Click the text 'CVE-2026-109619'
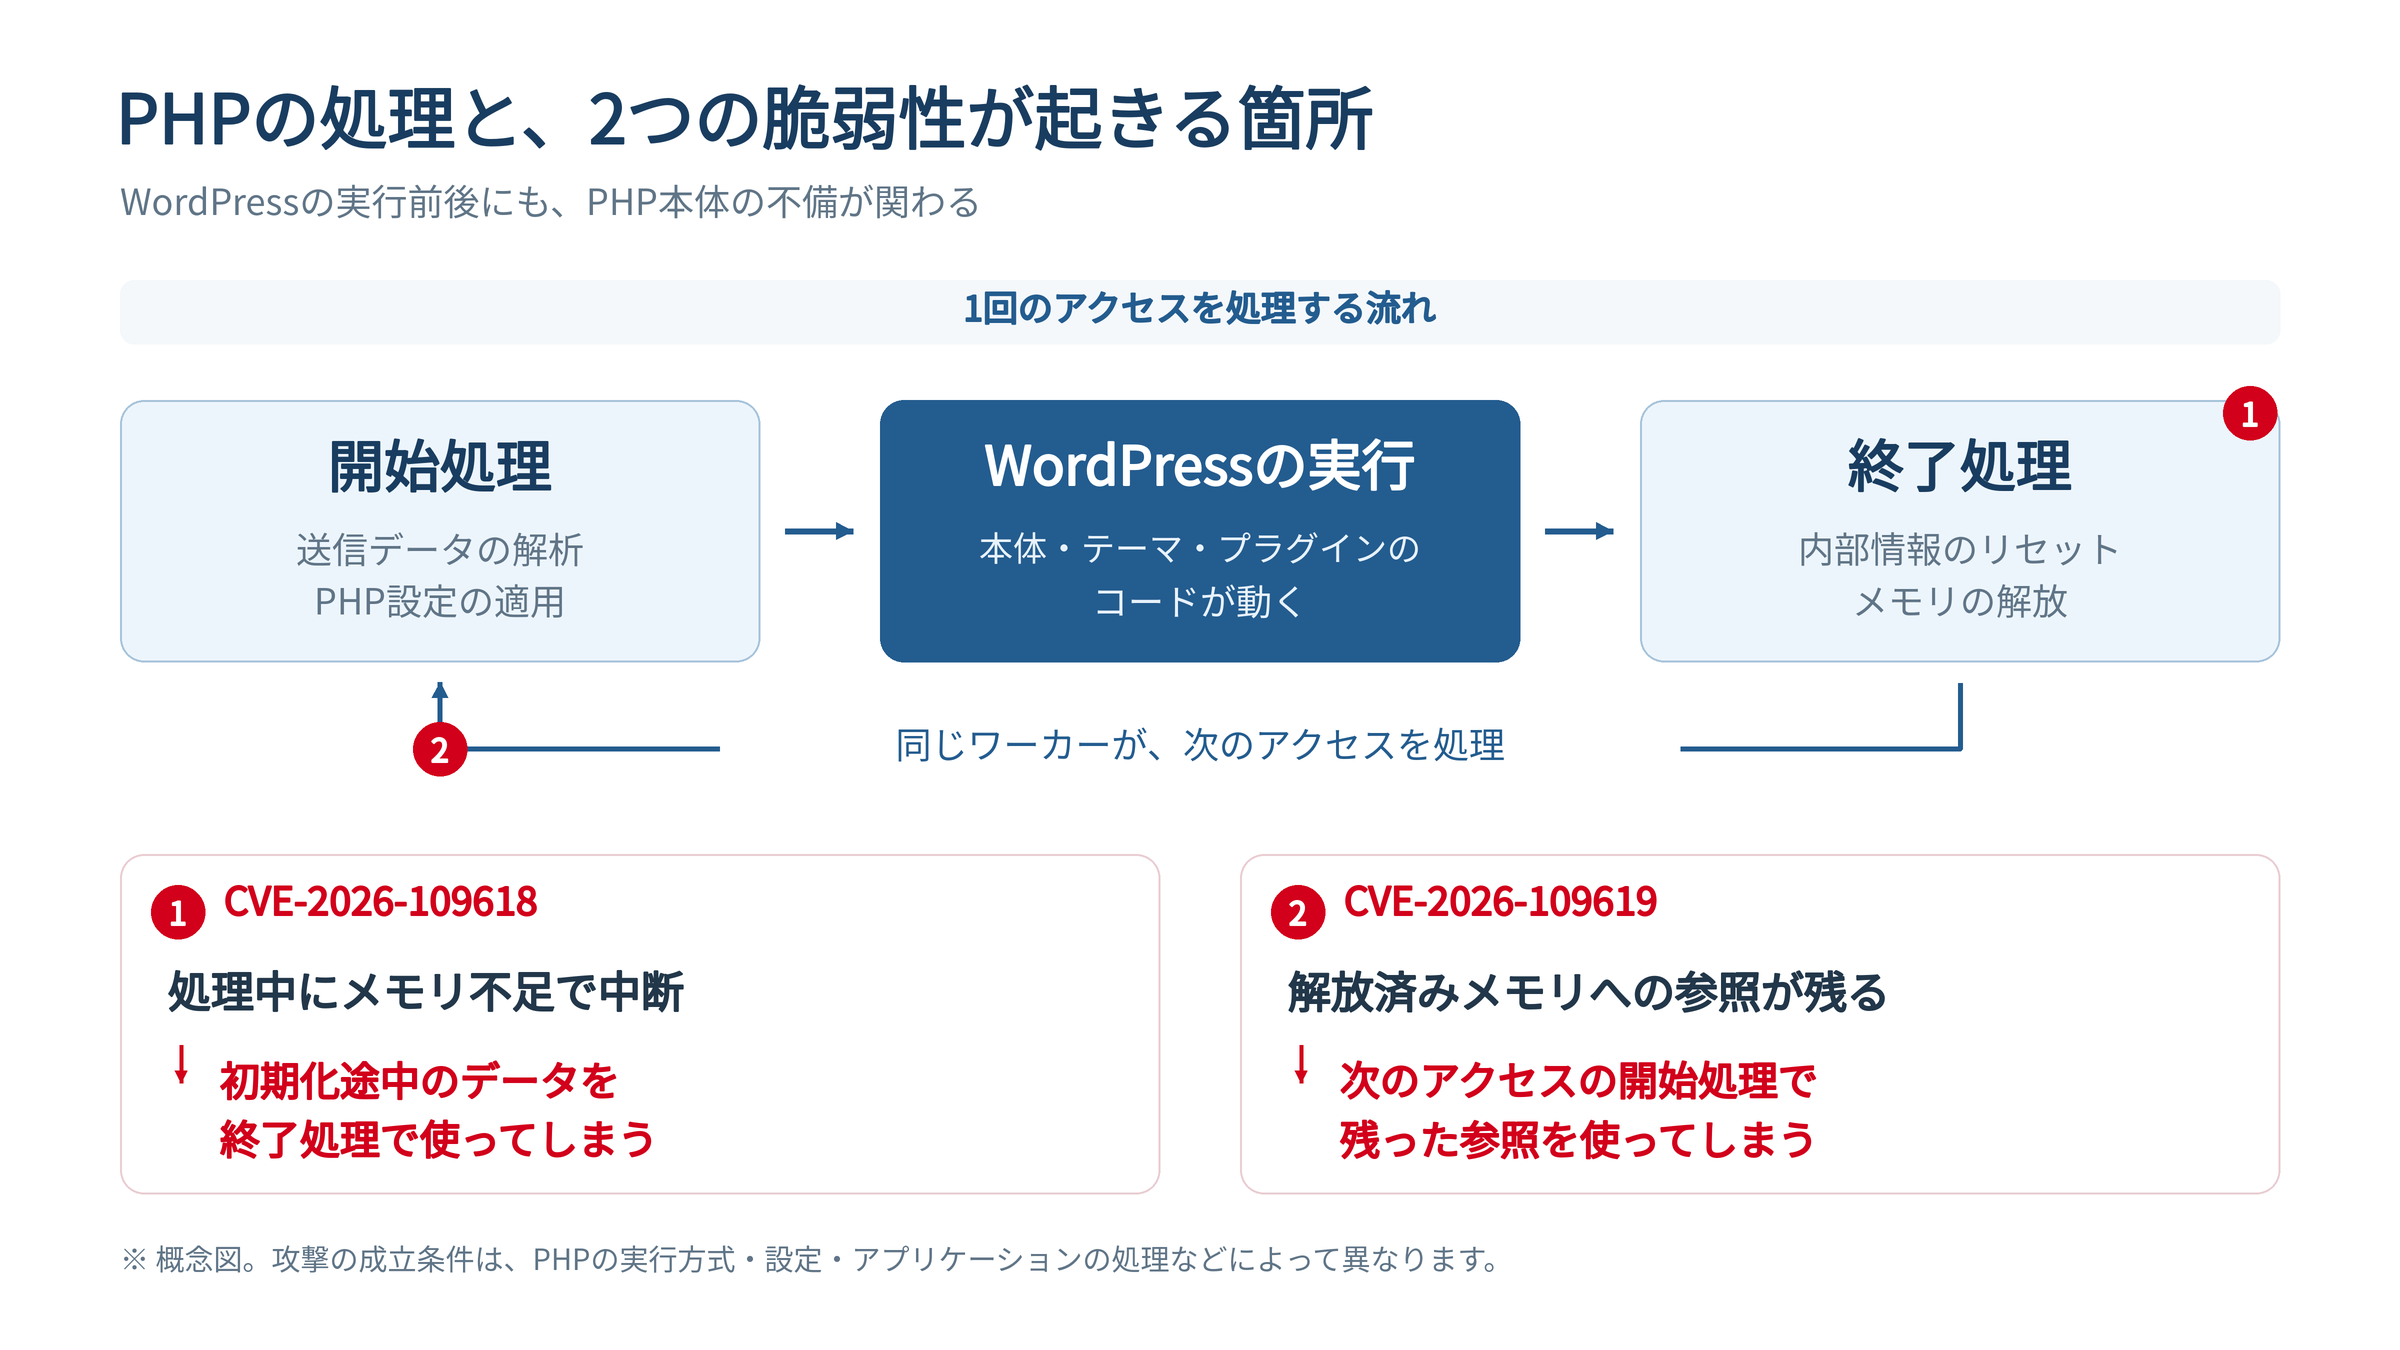This screenshot has height=1350, width=2400. pyautogui.click(x=1501, y=902)
